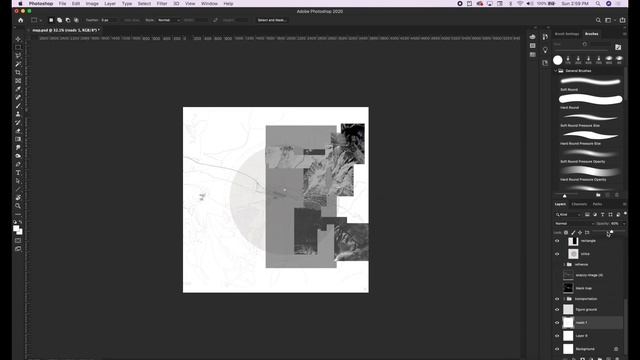Click the layer opacity slider handle
Screen dimensions: 640x360
click(611, 231)
